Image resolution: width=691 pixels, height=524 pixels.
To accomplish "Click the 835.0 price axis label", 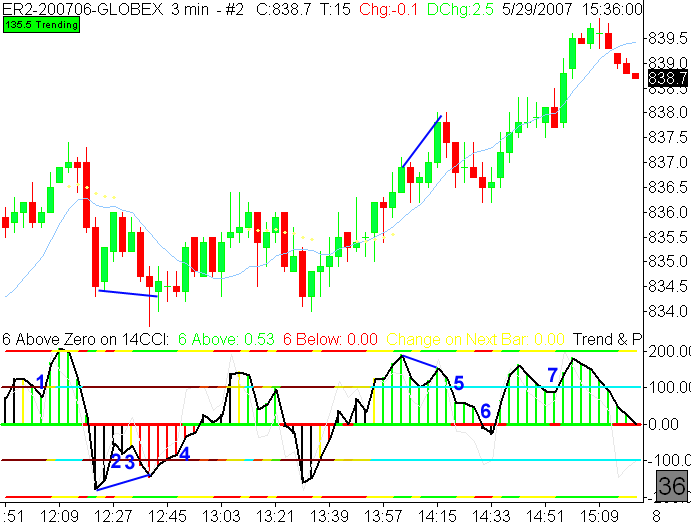I will pyautogui.click(x=668, y=261).
